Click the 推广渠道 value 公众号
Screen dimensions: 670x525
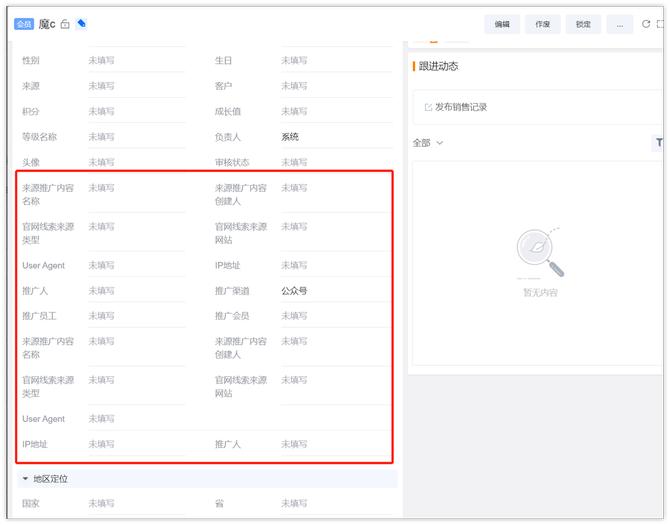click(294, 291)
